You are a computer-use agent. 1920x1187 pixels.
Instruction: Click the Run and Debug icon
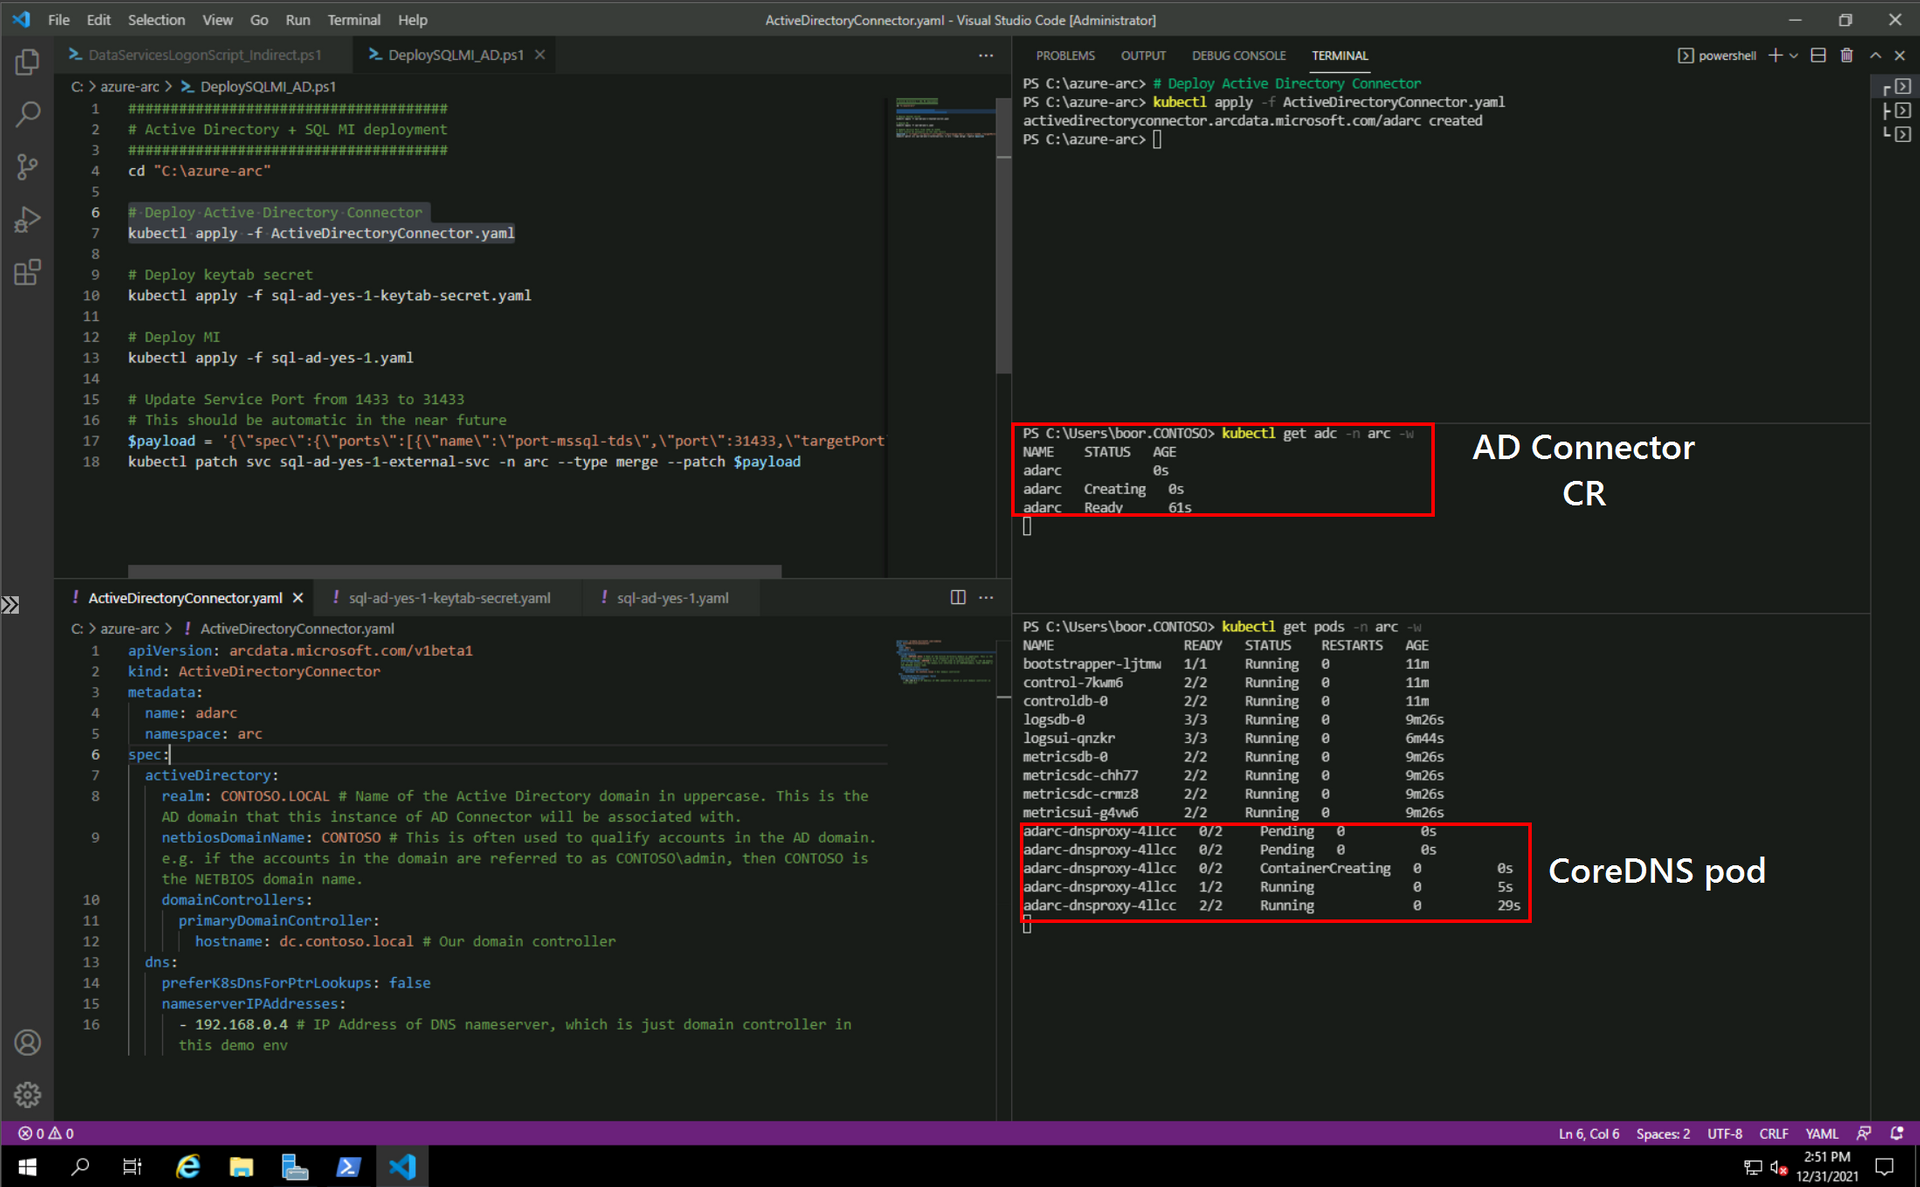[30, 218]
